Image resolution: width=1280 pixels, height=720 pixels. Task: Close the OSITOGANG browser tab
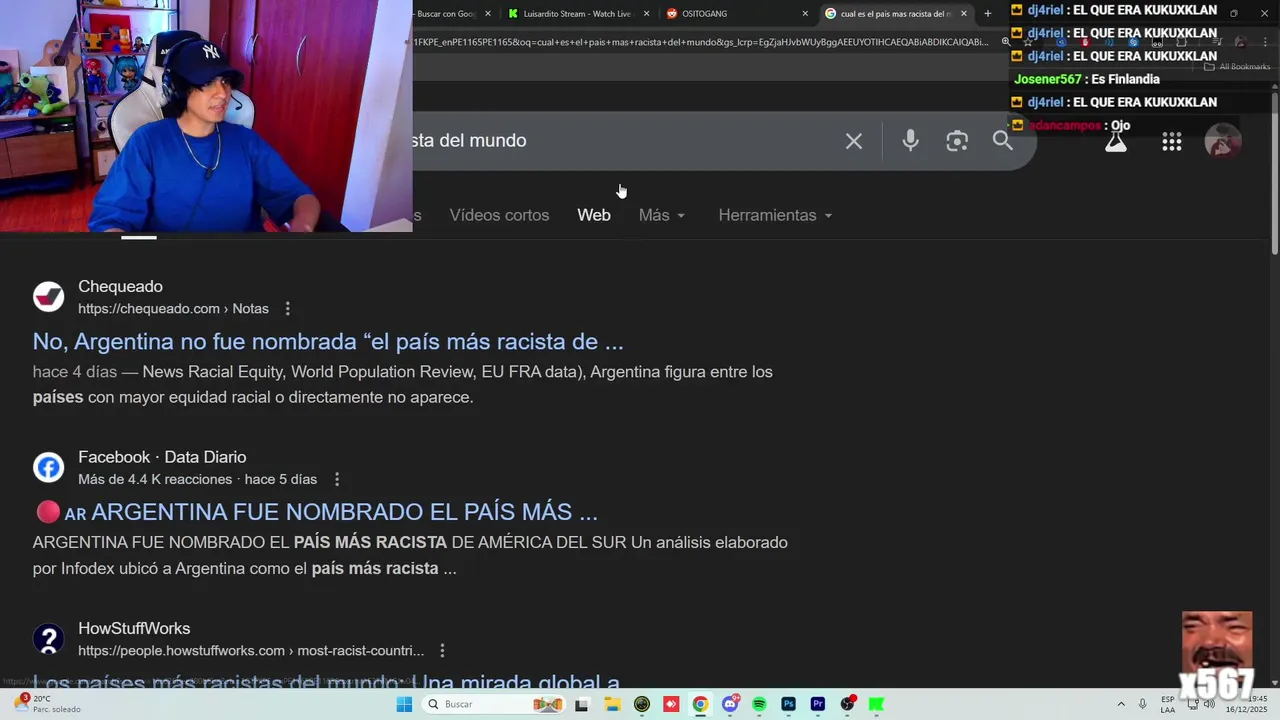(x=805, y=14)
